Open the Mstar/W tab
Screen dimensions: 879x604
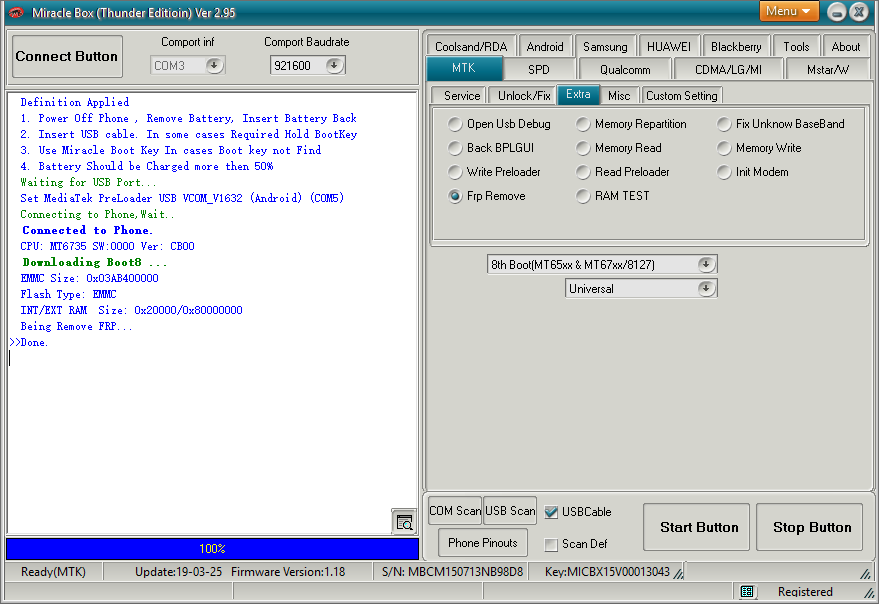coord(827,70)
